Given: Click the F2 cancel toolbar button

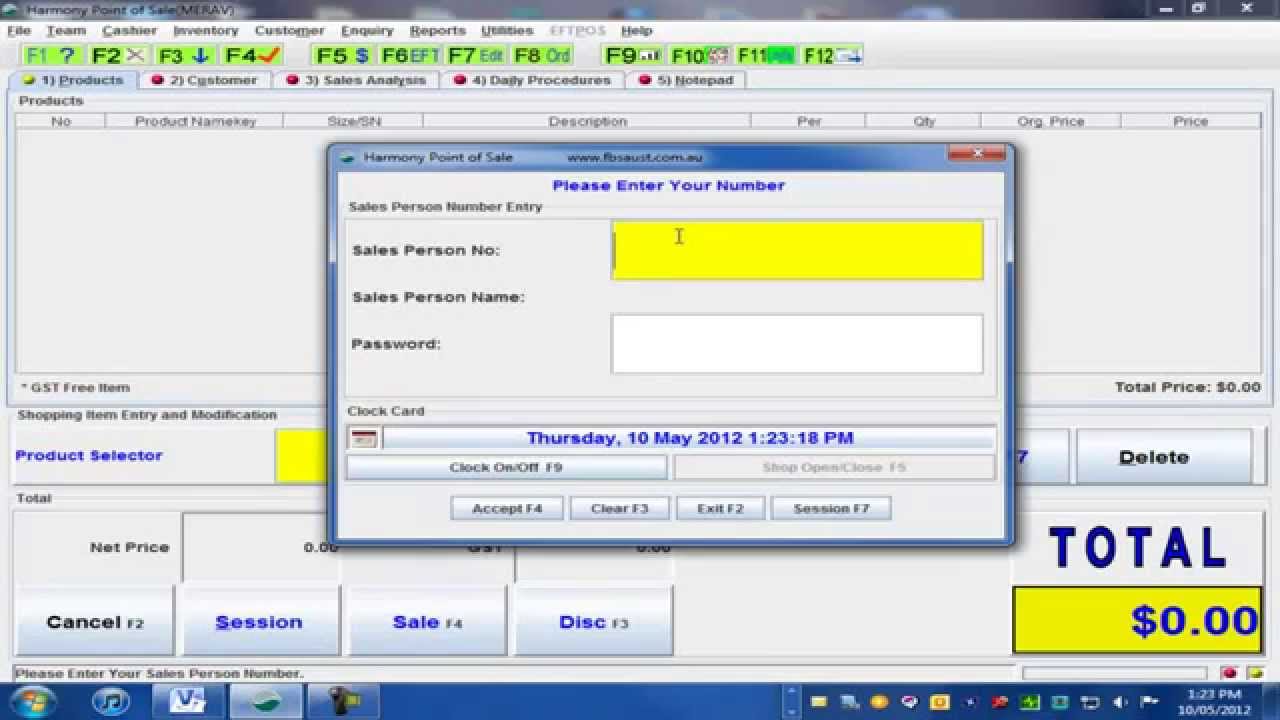Looking at the screenshot, I should coord(118,55).
